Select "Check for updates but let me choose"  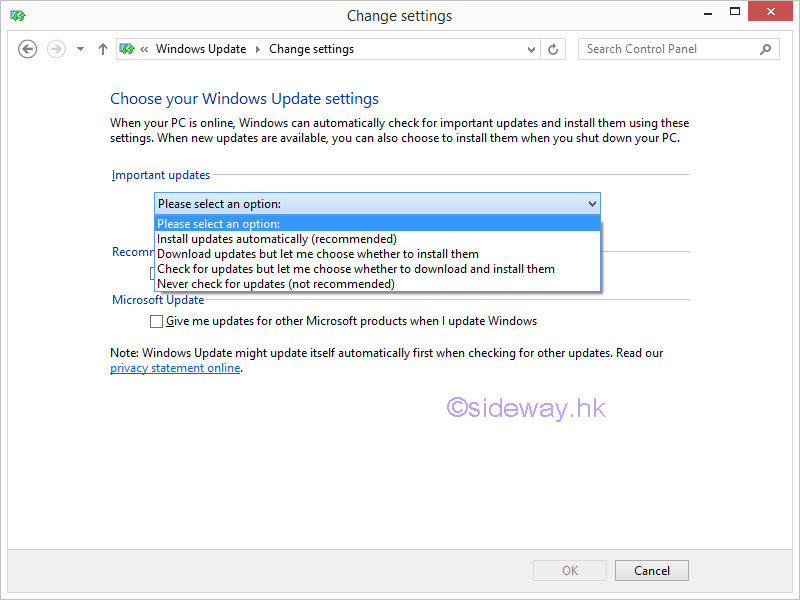[x=356, y=269]
